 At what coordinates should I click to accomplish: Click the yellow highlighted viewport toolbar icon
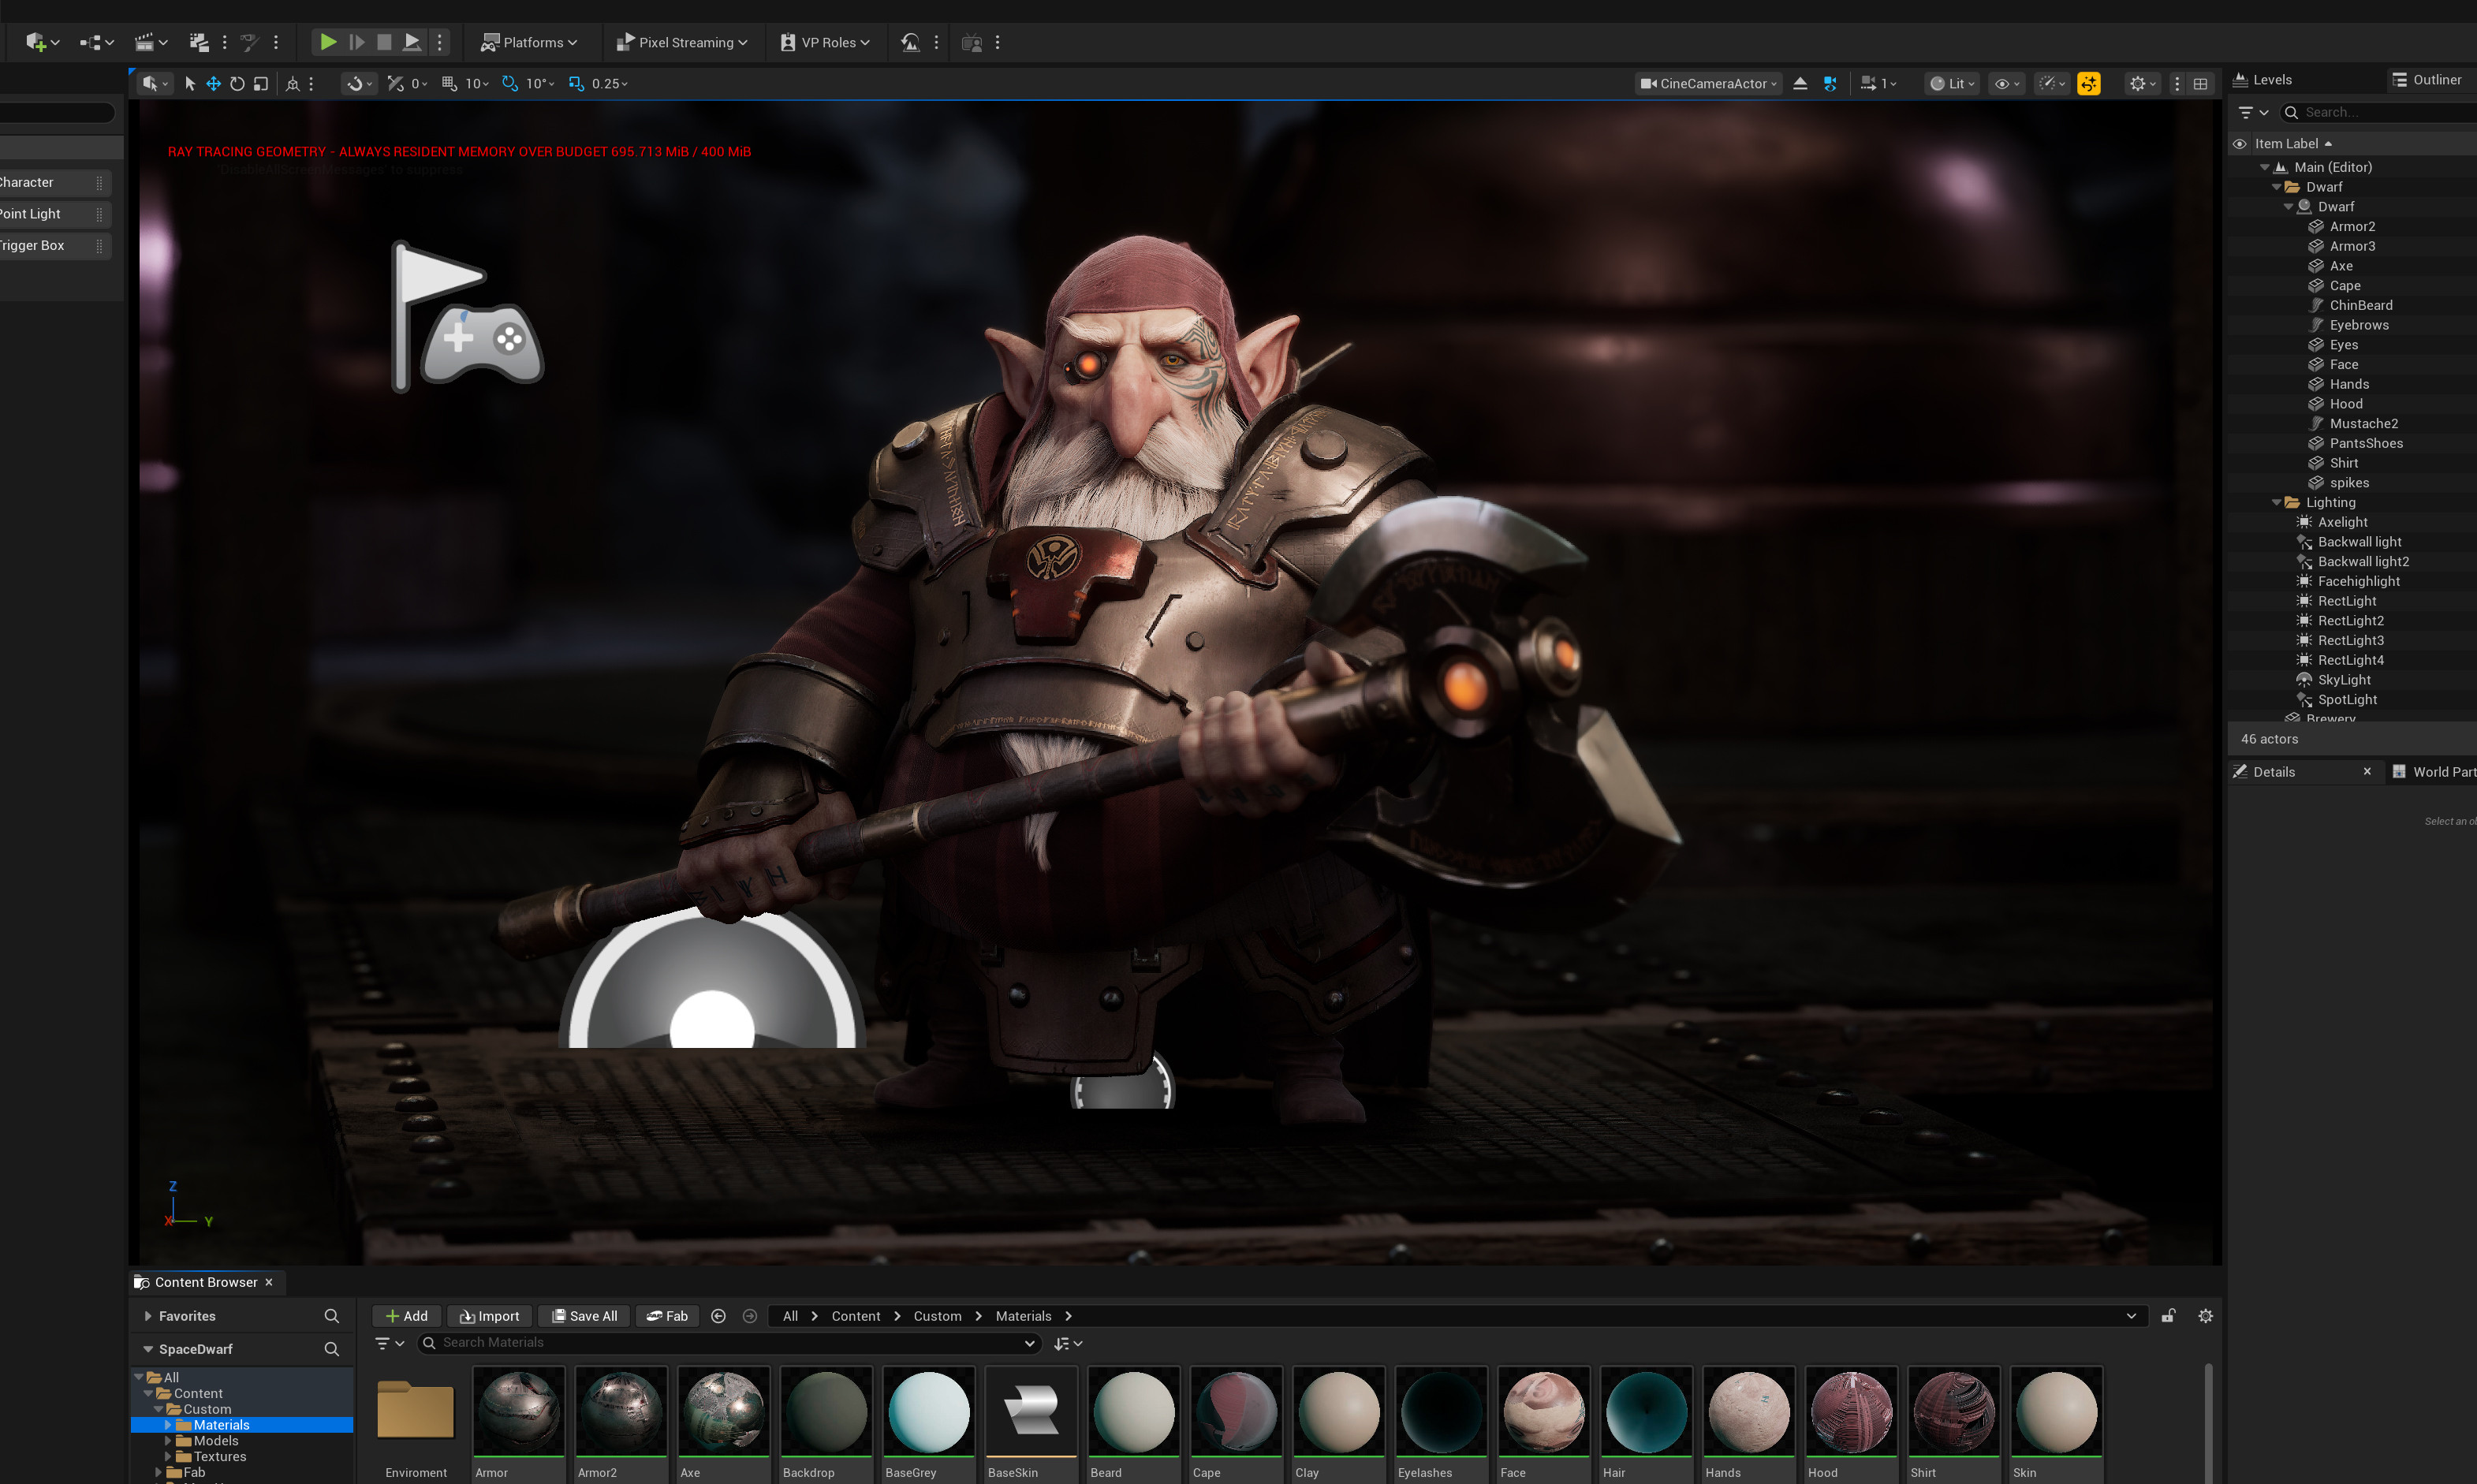coord(2088,84)
